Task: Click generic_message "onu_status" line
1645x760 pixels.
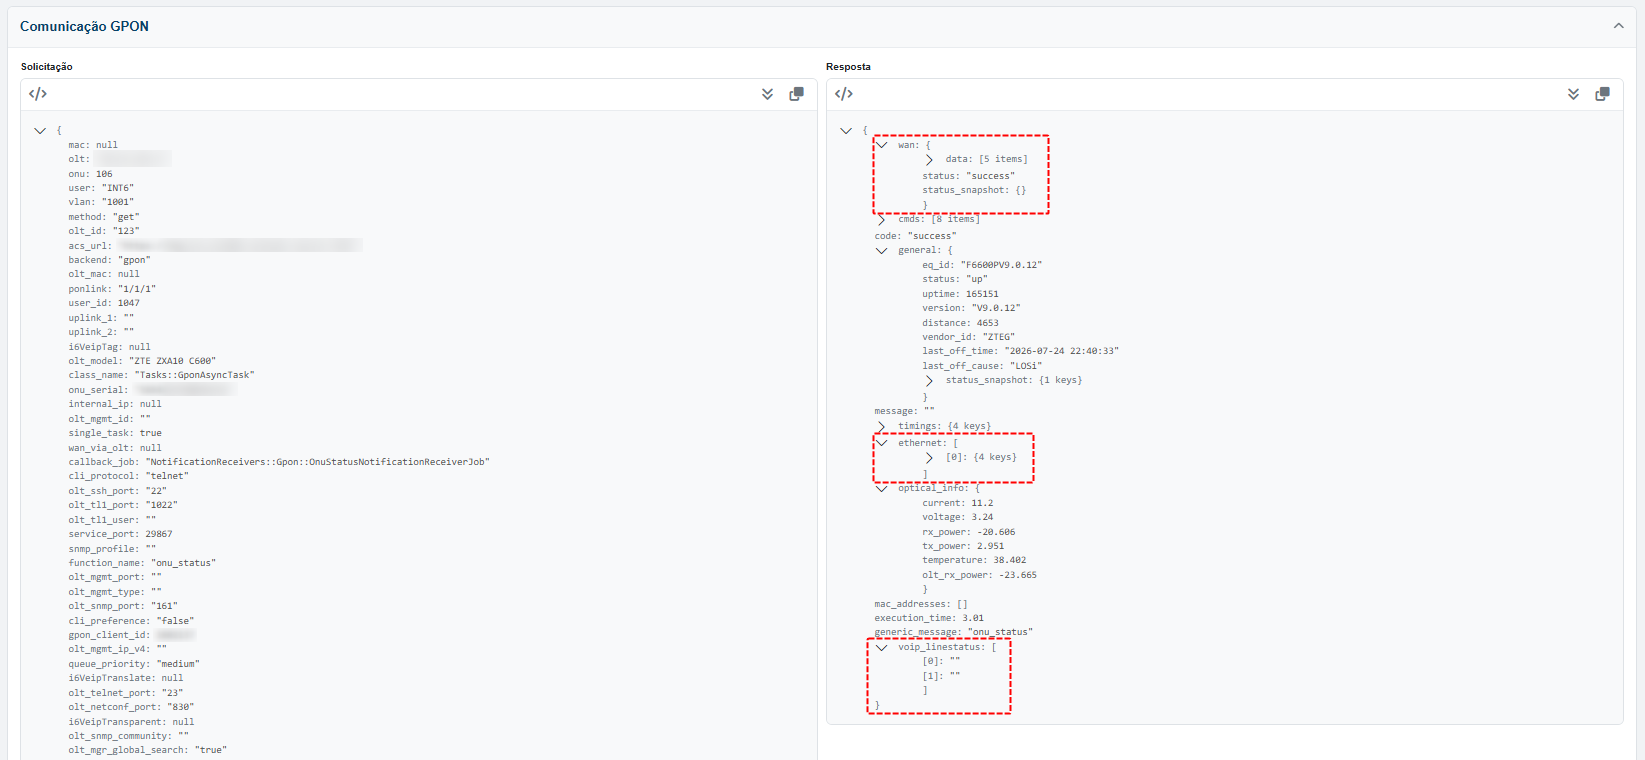Action: click(953, 632)
